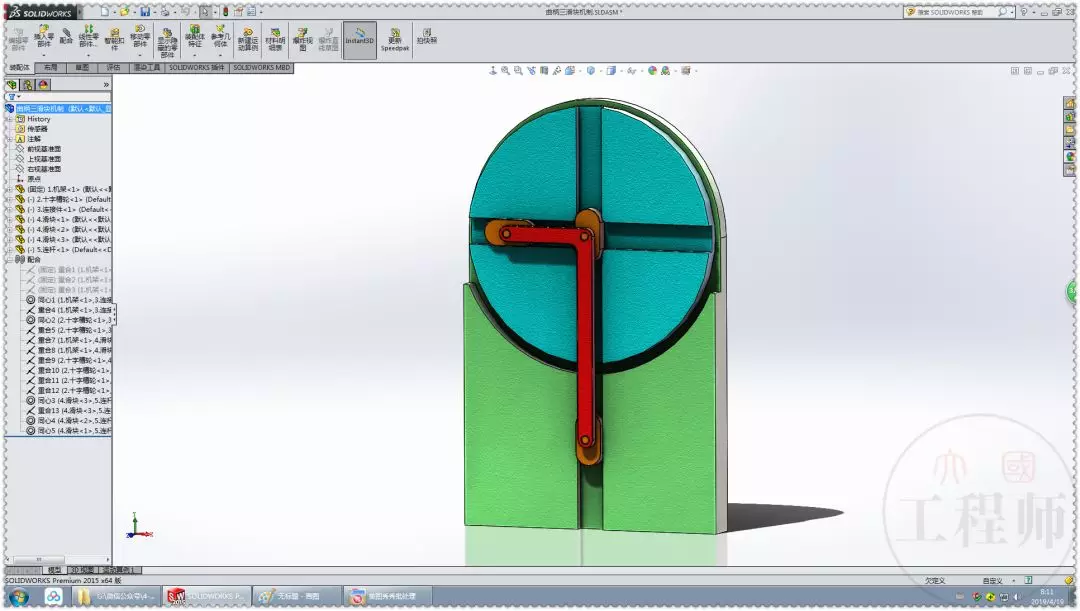Collapse the 配合 (Mates) folder

(x=9, y=260)
